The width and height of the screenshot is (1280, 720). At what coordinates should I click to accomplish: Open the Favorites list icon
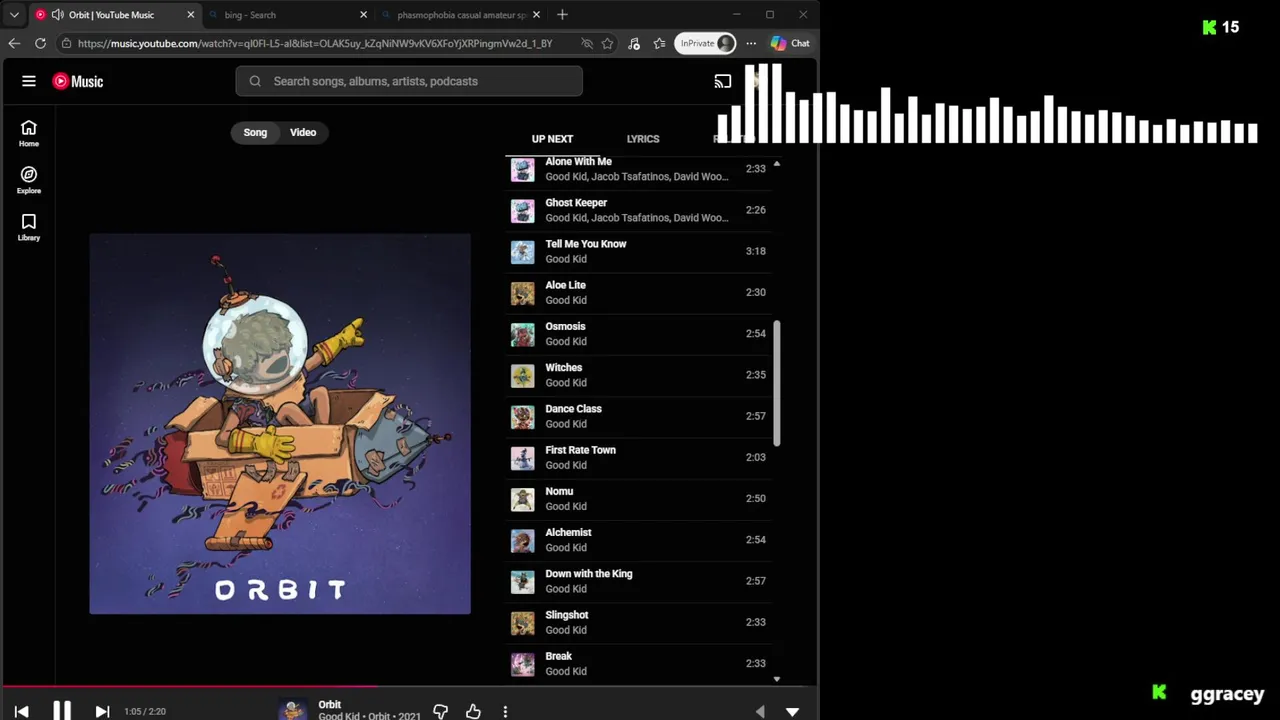pos(659,43)
